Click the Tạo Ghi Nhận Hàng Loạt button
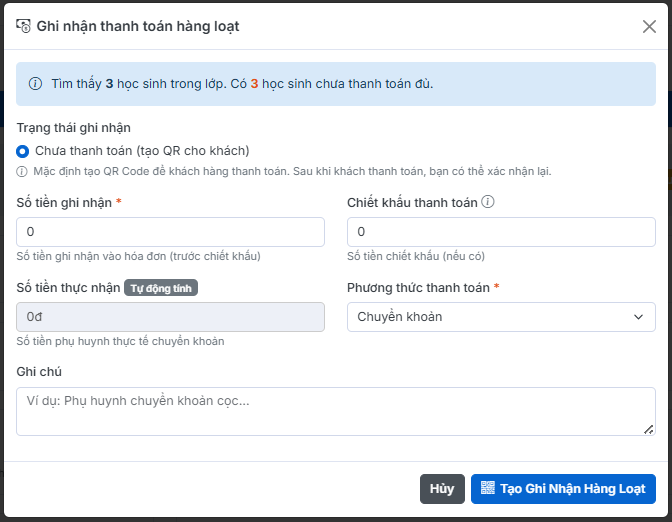This screenshot has width=672, height=522. [x=563, y=489]
